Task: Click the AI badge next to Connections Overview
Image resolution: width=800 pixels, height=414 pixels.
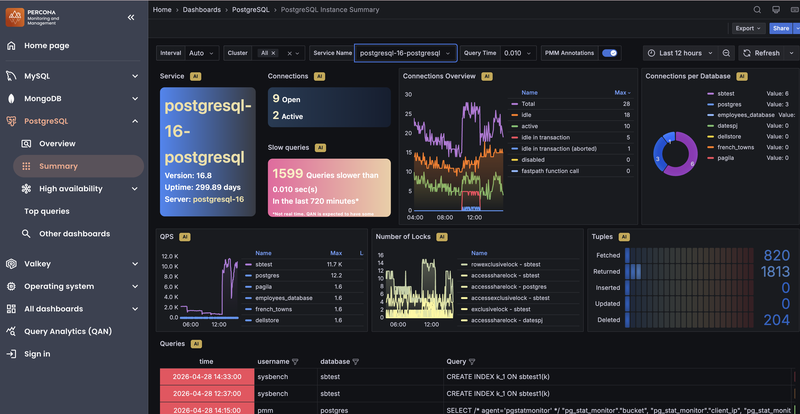Action: coord(487,76)
